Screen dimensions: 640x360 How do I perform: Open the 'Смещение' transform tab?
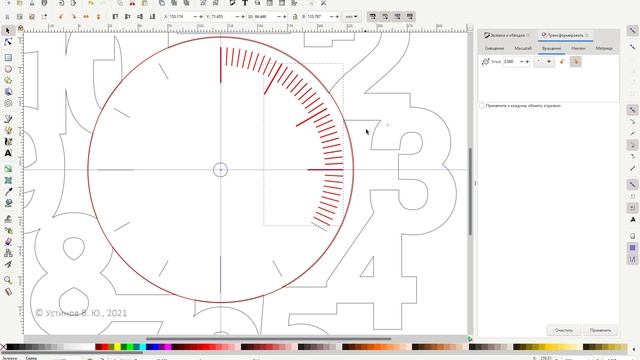[x=494, y=48]
